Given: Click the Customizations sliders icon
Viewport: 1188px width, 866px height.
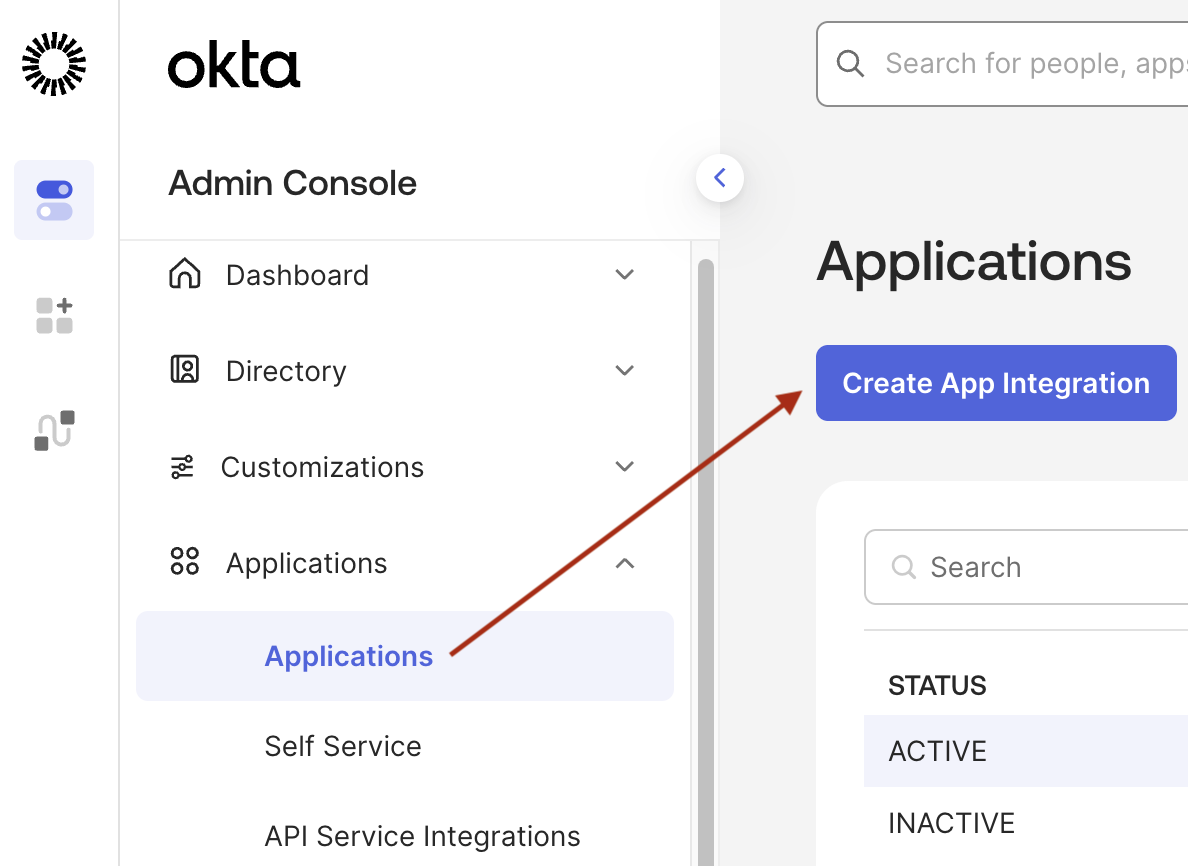Looking at the screenshot, I should (181, 466).
